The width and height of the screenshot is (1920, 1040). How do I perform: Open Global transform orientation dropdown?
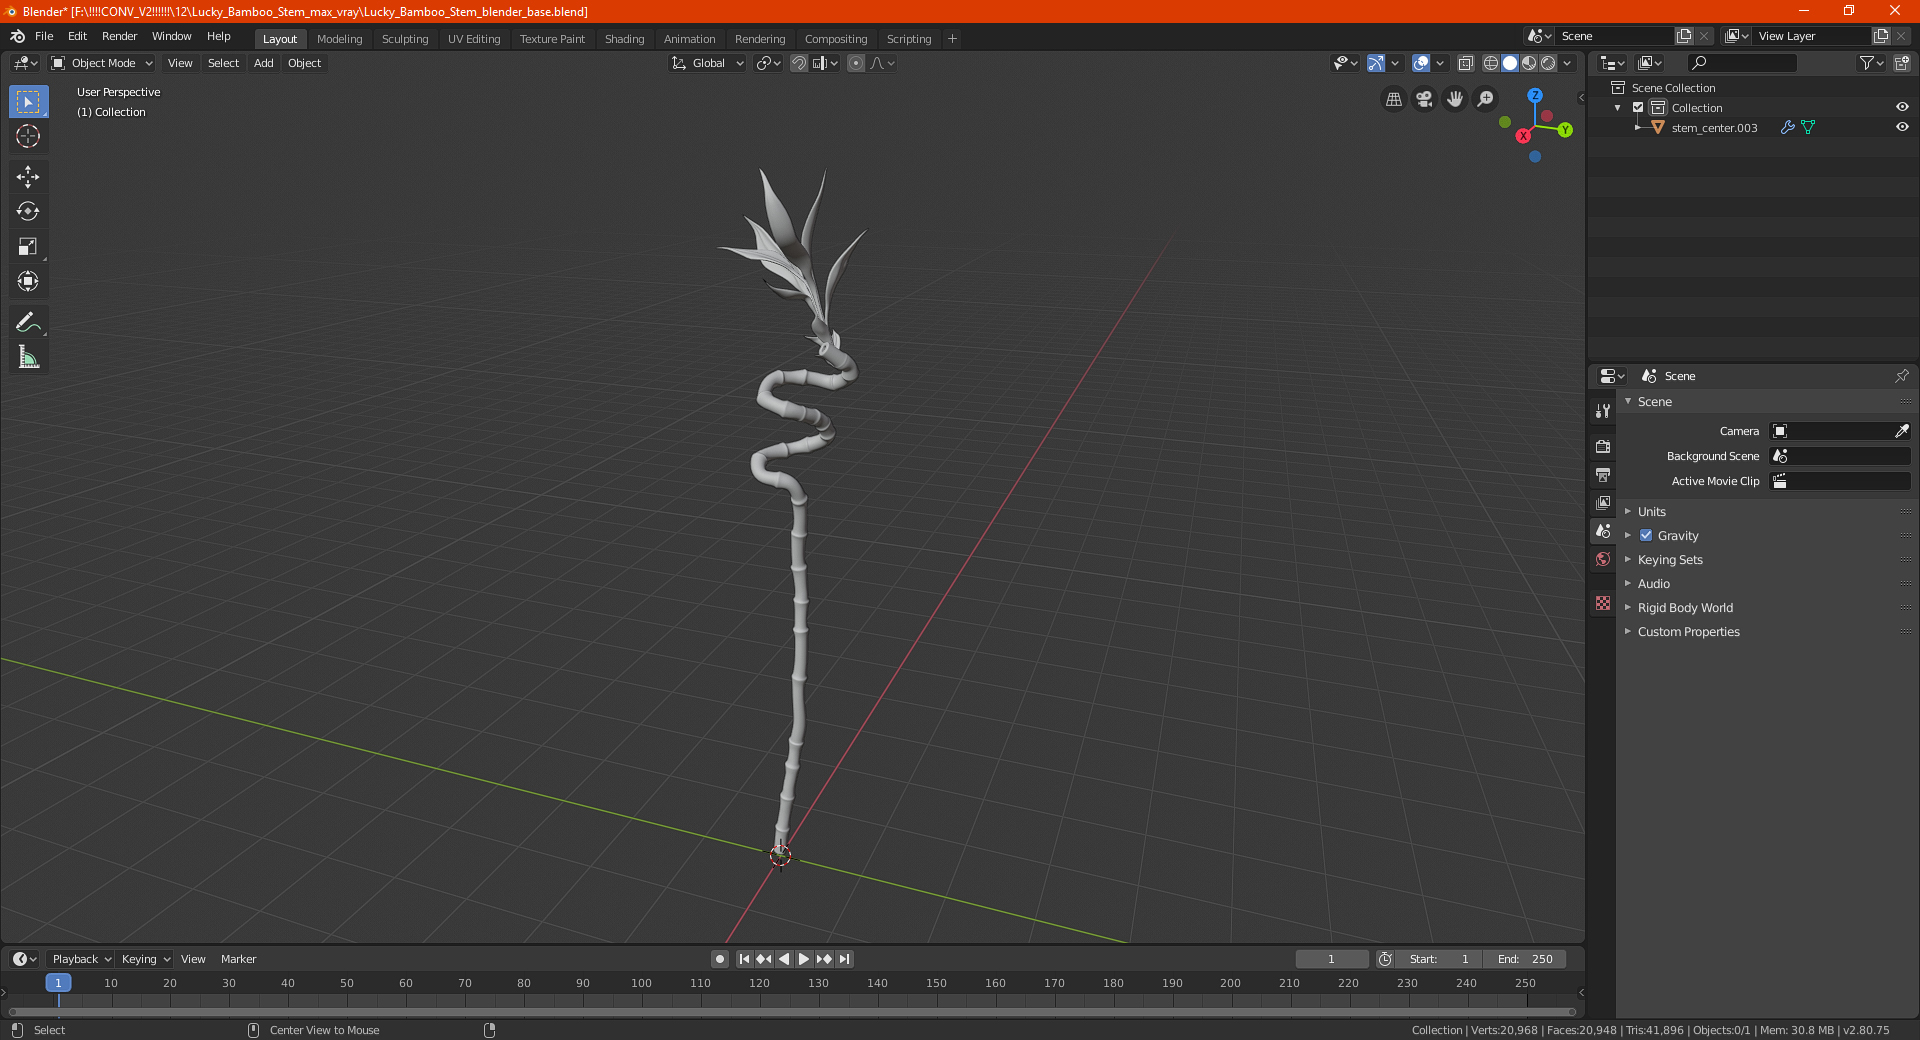pyautogui.click(x=707, y=63)
